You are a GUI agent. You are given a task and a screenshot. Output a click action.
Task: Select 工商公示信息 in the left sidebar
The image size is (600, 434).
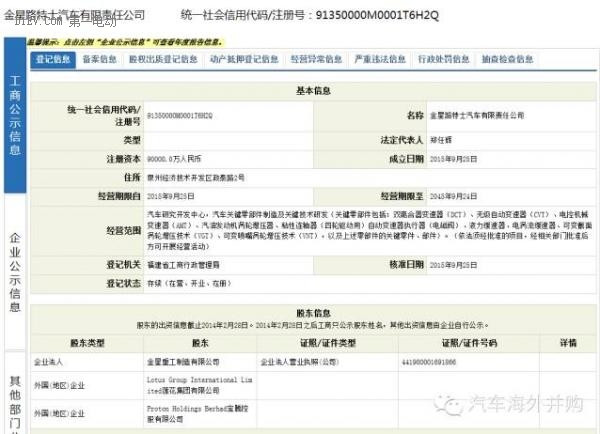click(15, 115)
